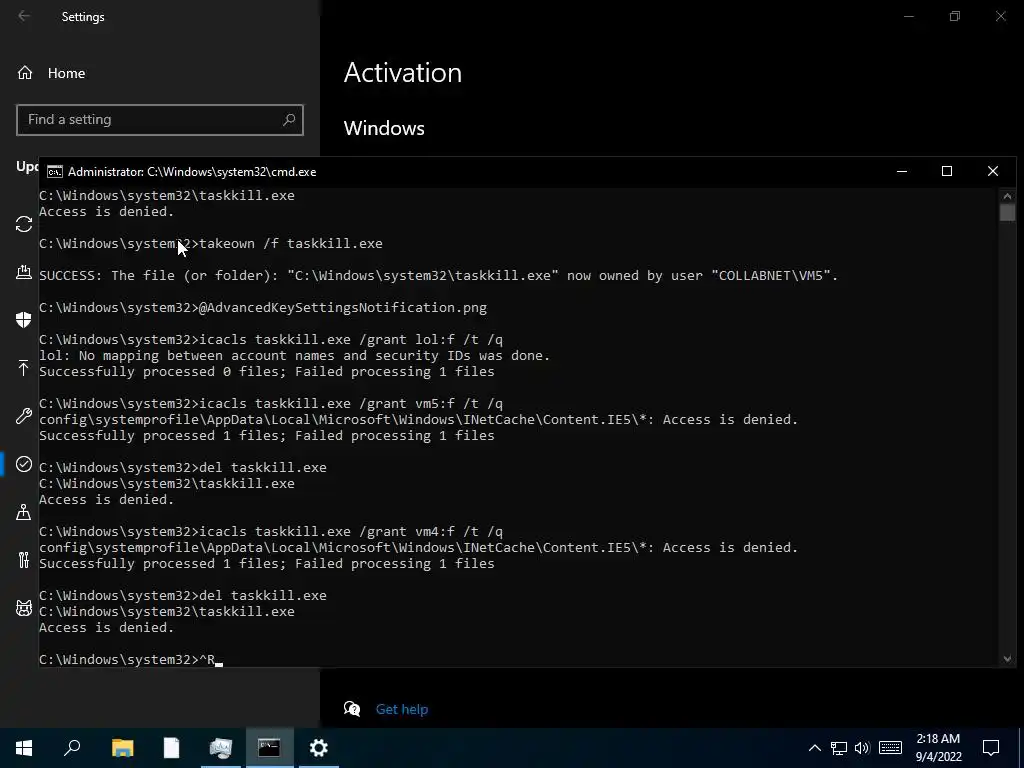
Task: Click the 'Settings' window title text
Action: click(x=83, y=17)
